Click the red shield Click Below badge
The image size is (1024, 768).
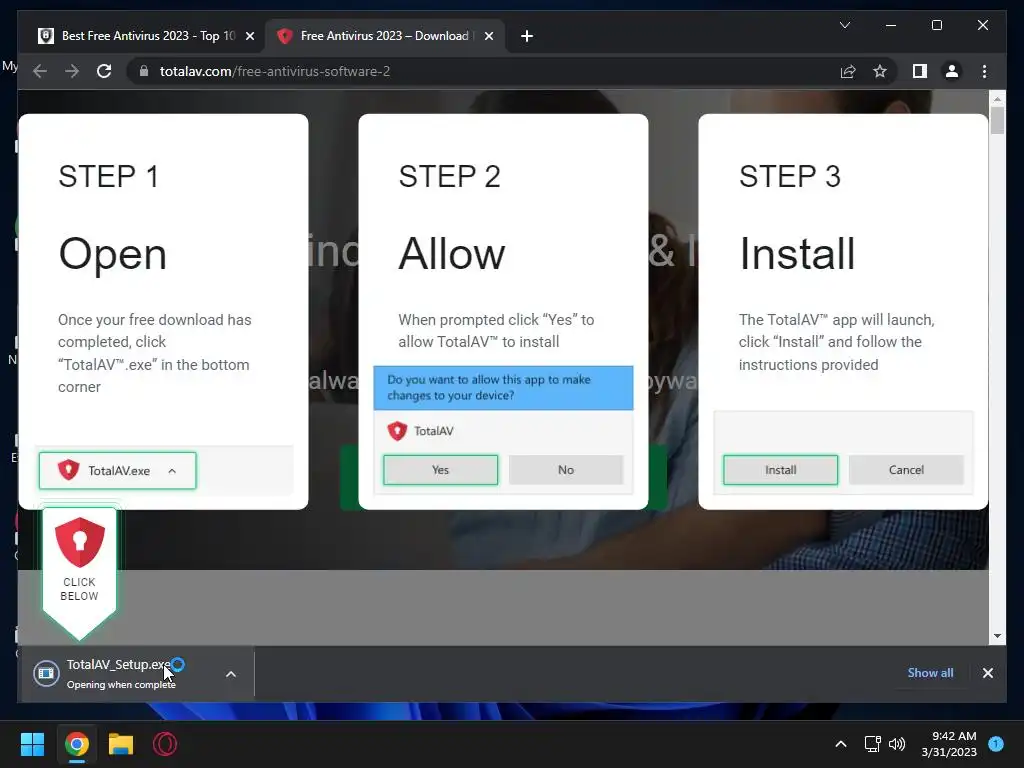(80, 572)
